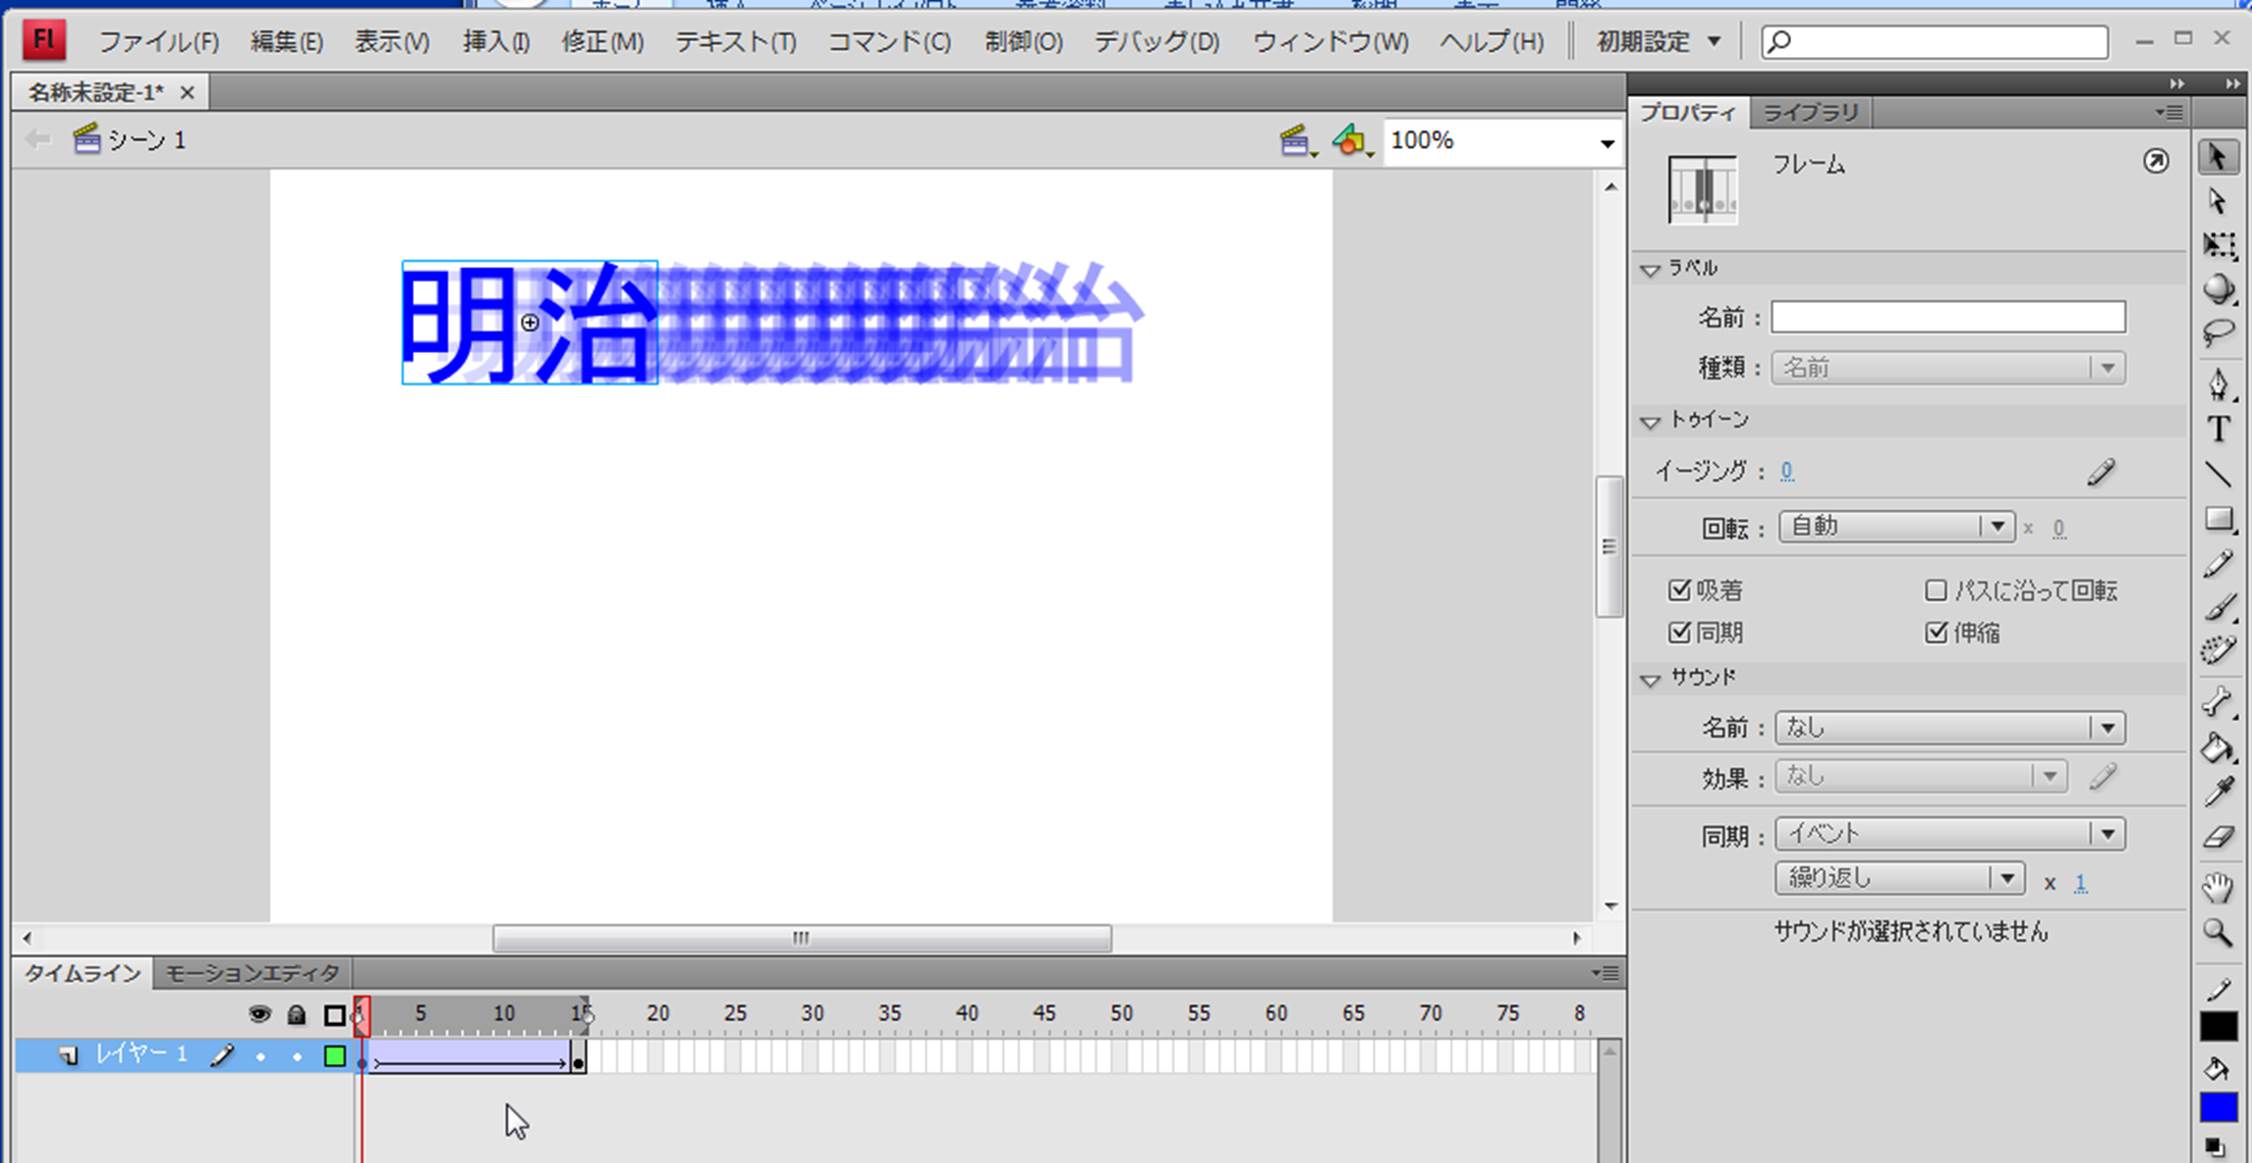Open the stage zoom 100% dropdown
2252x1163 pixels.
click(x=1606, y=143)
